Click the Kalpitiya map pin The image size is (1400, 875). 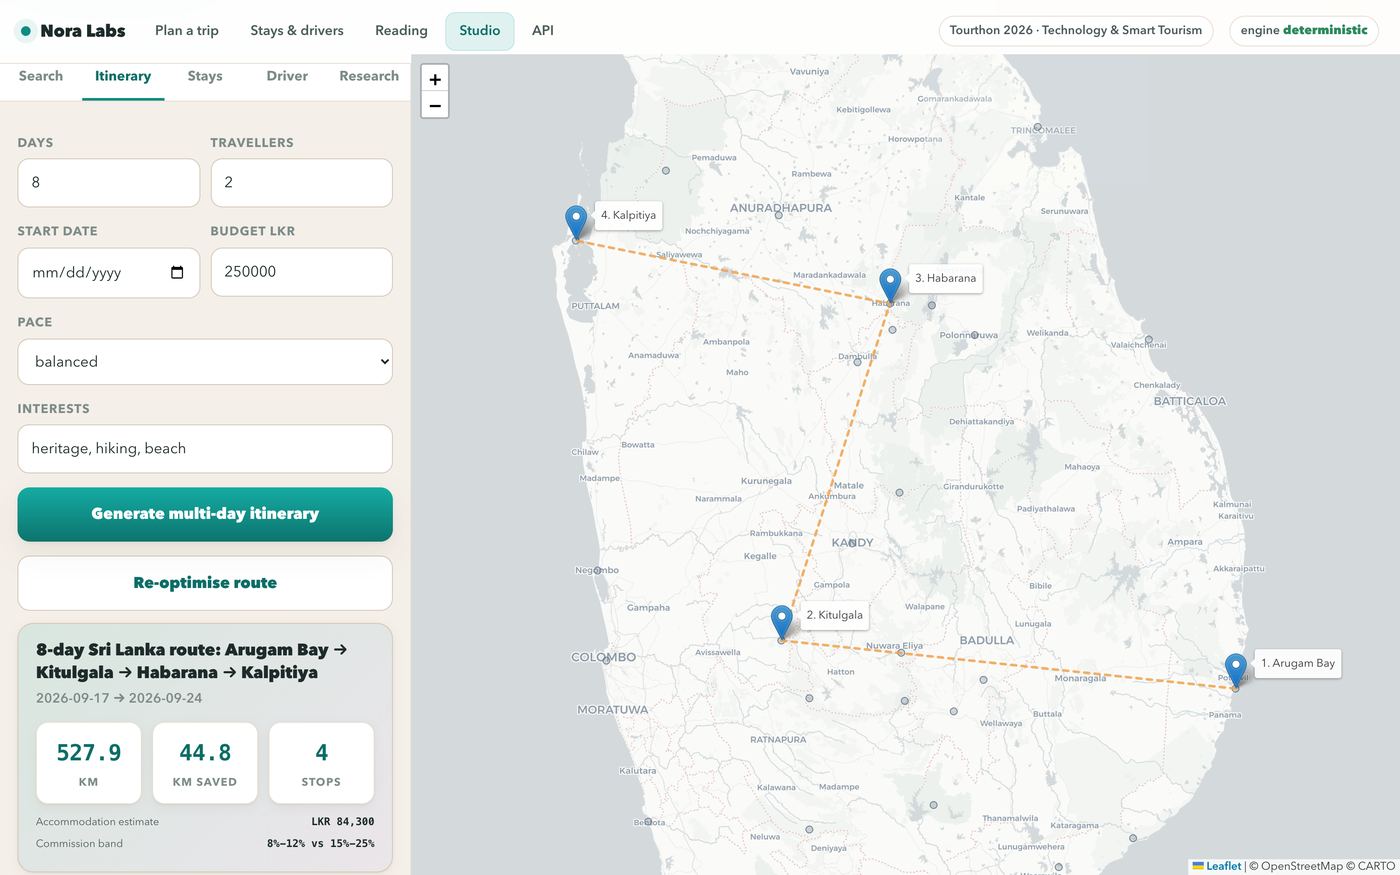(576, 223)
